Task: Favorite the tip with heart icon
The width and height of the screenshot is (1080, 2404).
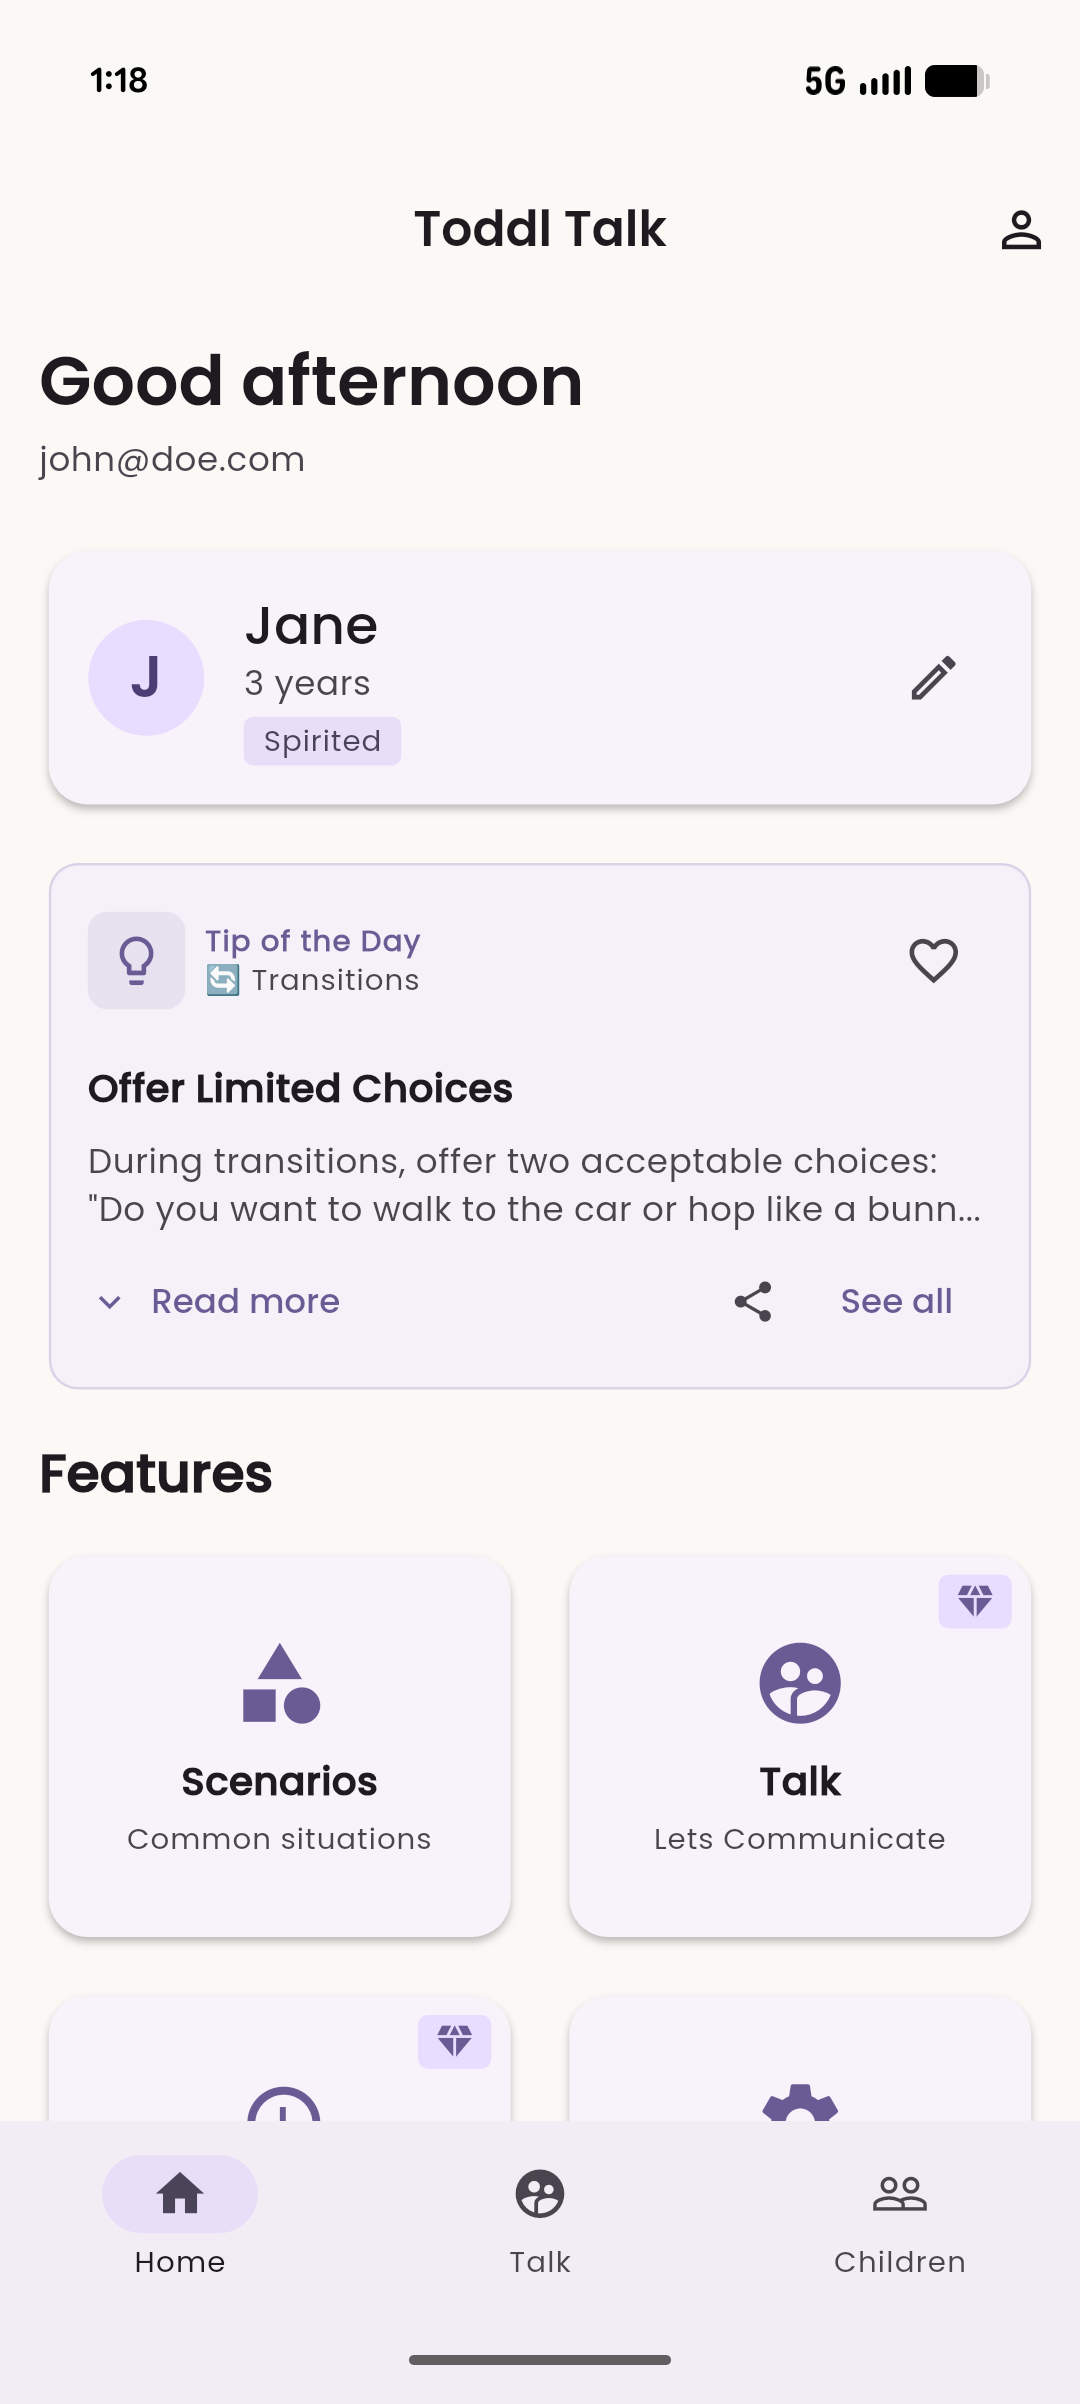Action: (x=933, y=960)
